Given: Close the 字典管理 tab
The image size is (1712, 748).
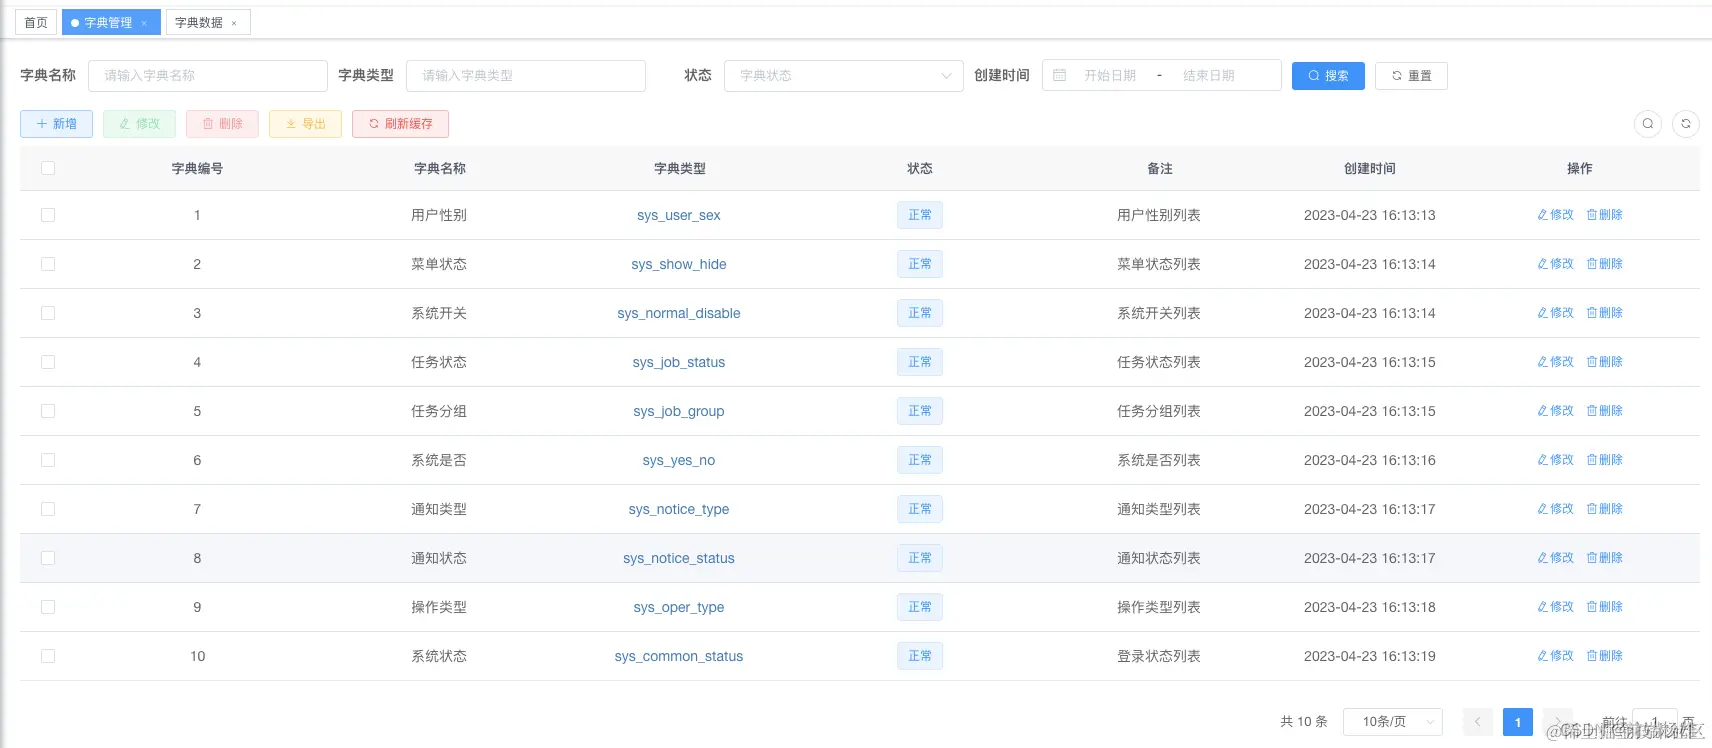Looking at the screenshot, I should click(x=144, y=23).
